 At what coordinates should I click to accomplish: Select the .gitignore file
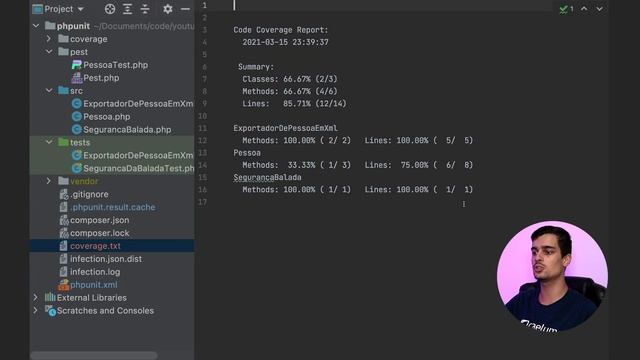click(x=89, y=194)
